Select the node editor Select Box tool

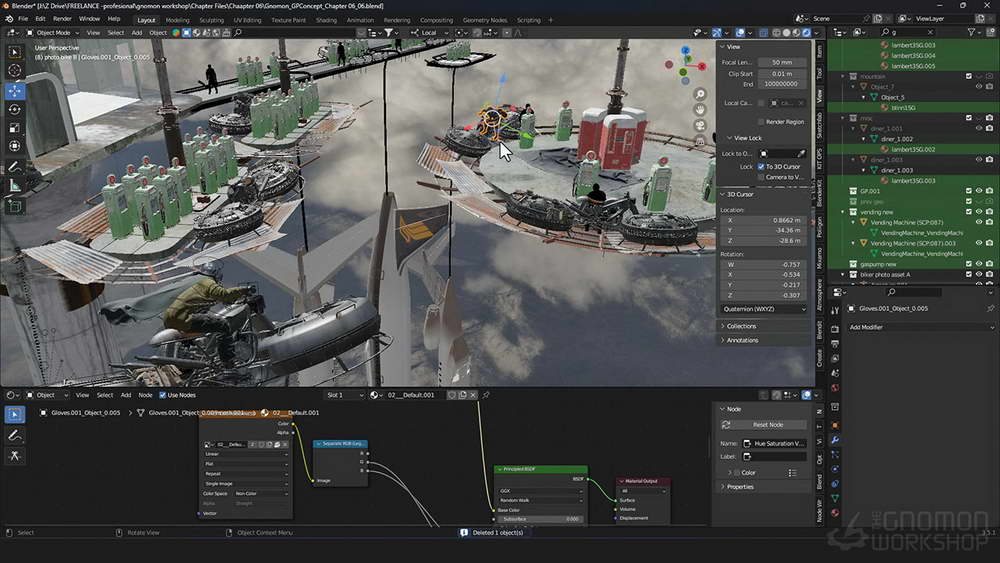point(15,414)
